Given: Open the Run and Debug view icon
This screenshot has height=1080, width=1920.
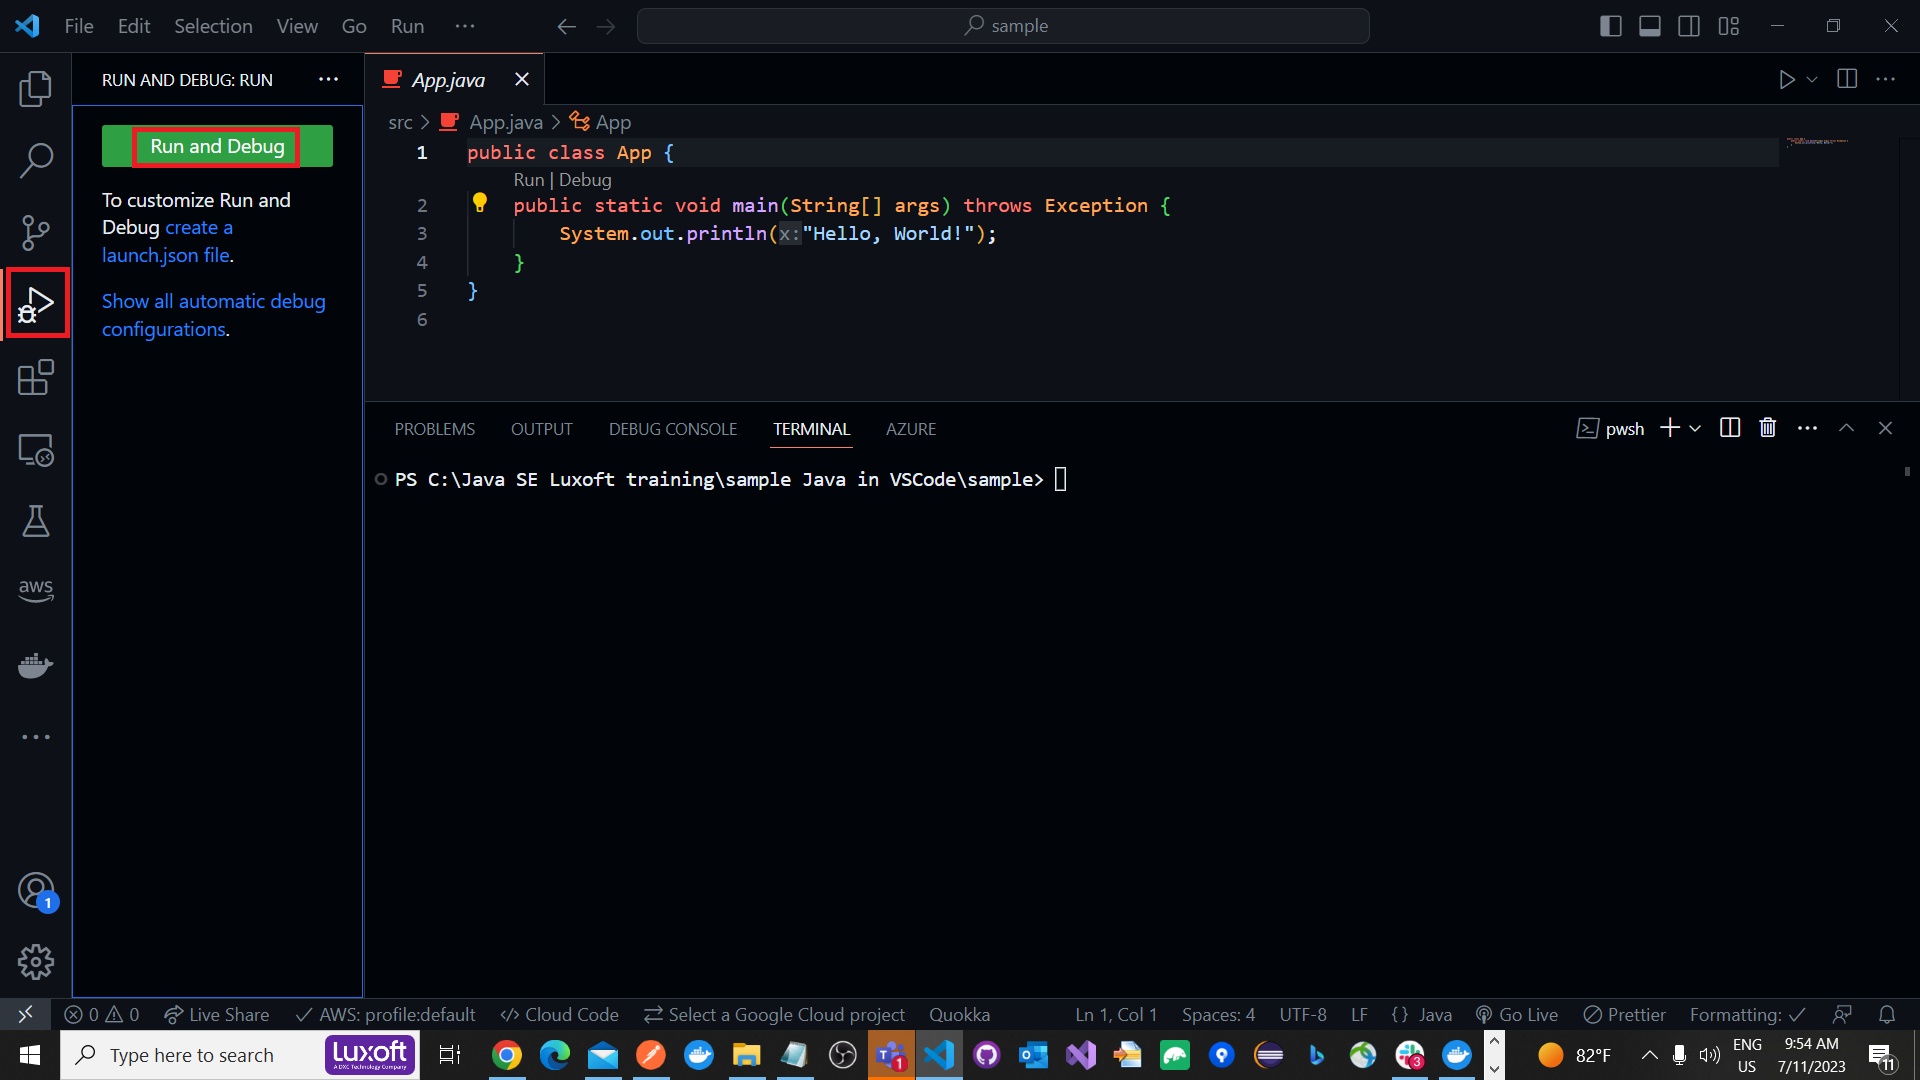Looking at the screenshot, I should (36, 303).
